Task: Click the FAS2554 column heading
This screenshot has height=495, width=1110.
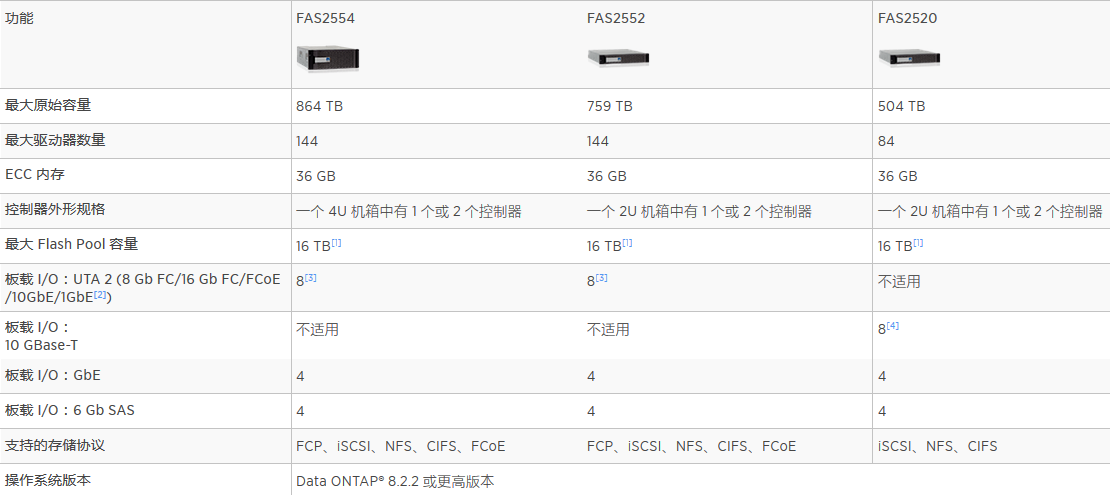Action: point(325,18)
